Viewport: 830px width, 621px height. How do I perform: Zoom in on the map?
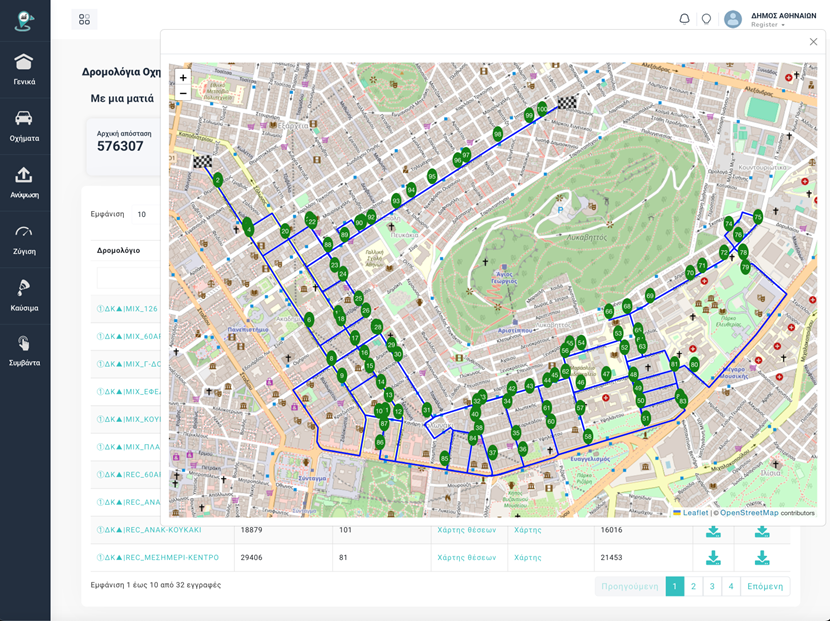pos(182,78)
